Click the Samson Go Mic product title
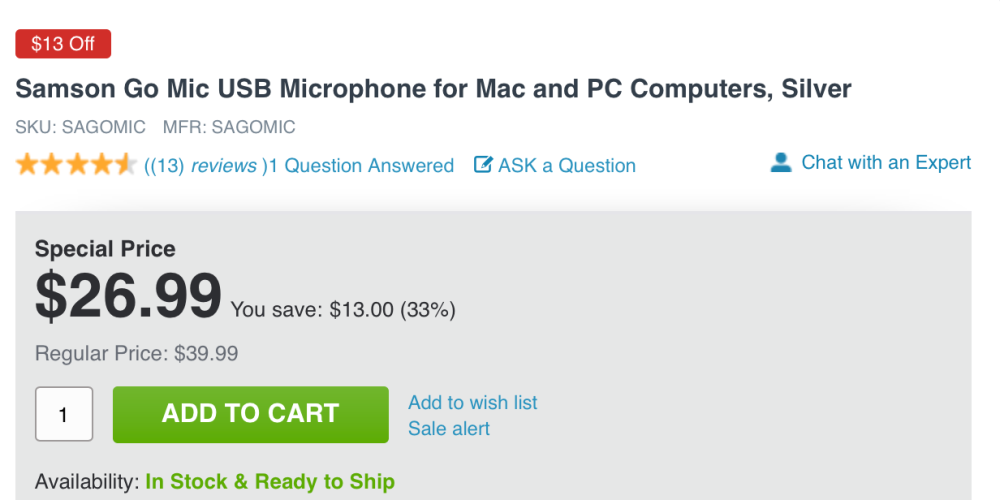1000x500 pixels. pyautogui.click(x=433, y=88)
